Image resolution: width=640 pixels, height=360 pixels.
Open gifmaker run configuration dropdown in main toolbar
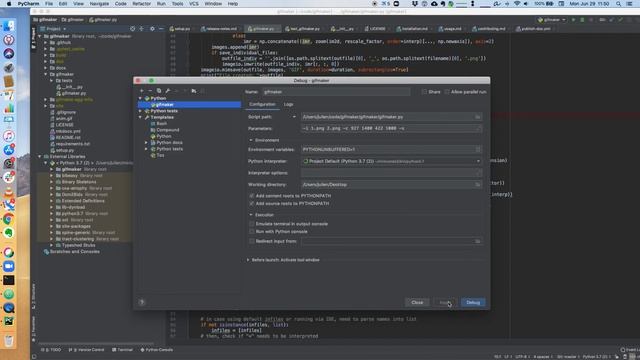(x=552, y=20)
